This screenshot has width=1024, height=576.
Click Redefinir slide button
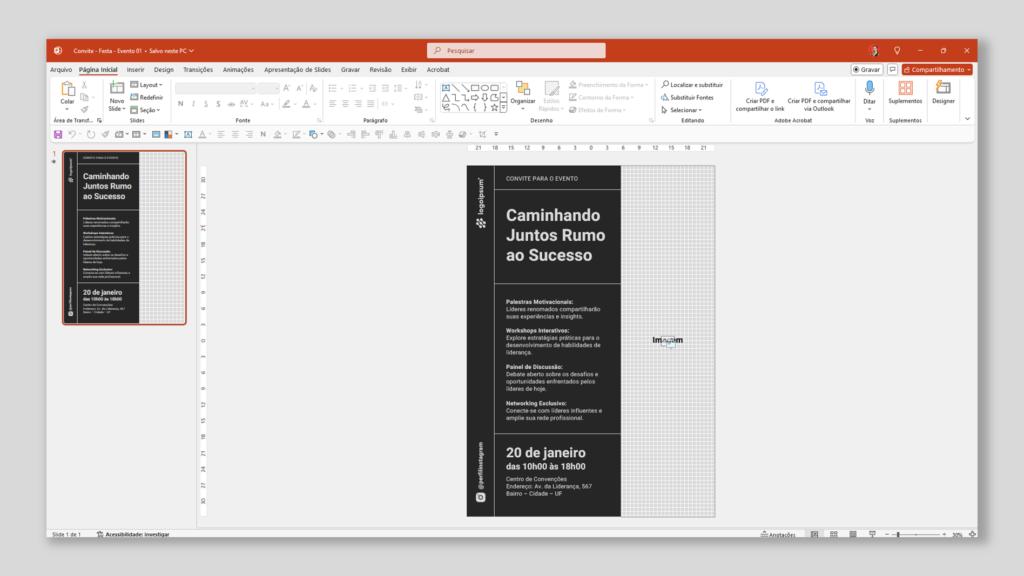tap(147, 97)
